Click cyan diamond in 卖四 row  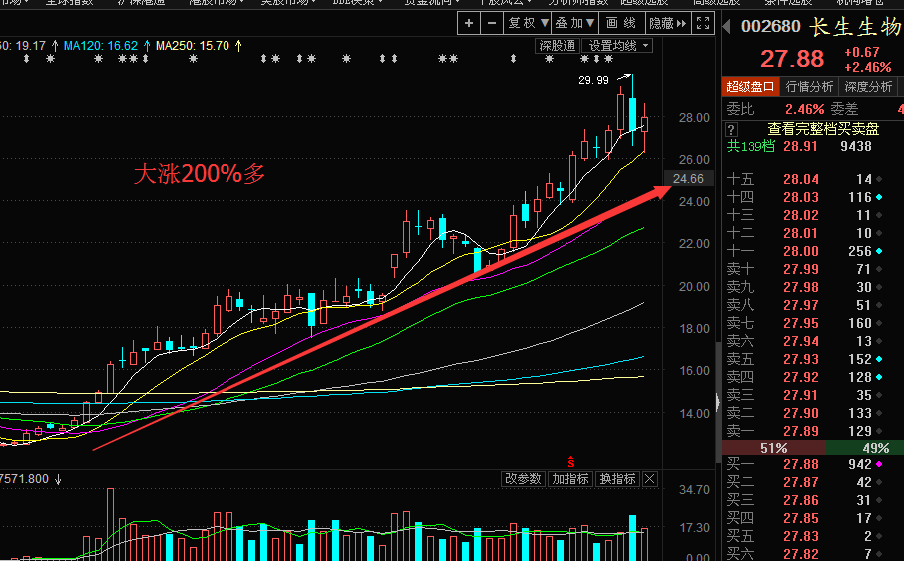tap(879, 377)
